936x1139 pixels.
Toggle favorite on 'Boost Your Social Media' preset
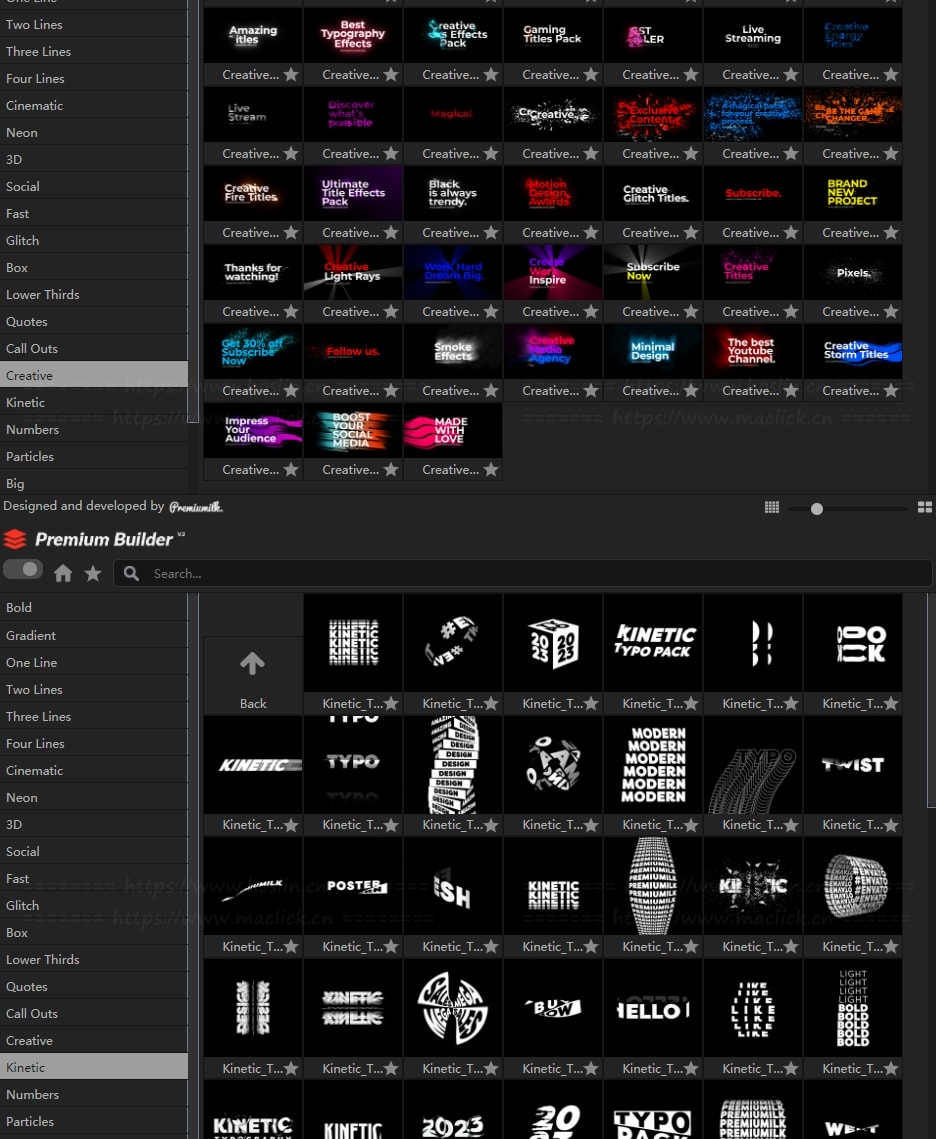(x=391, y=470)
